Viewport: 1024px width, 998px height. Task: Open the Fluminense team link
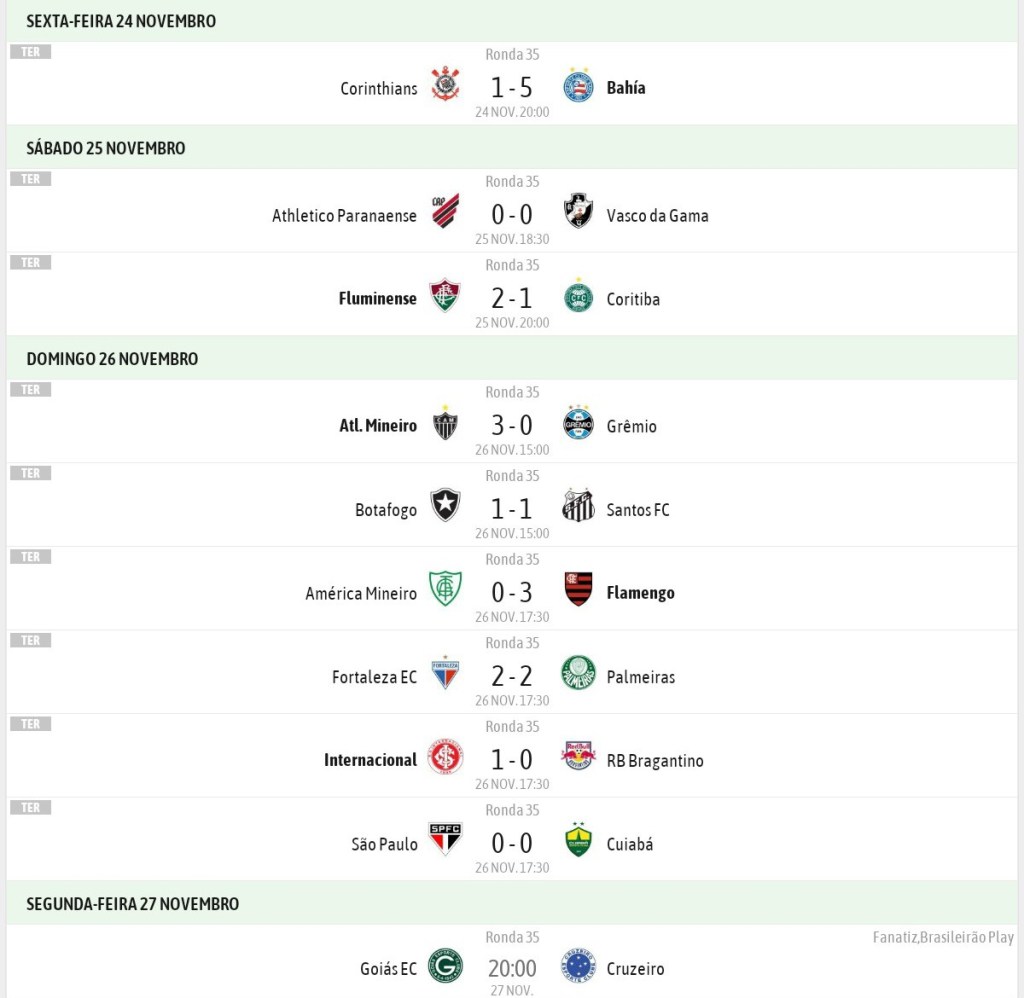coord(378,299)
